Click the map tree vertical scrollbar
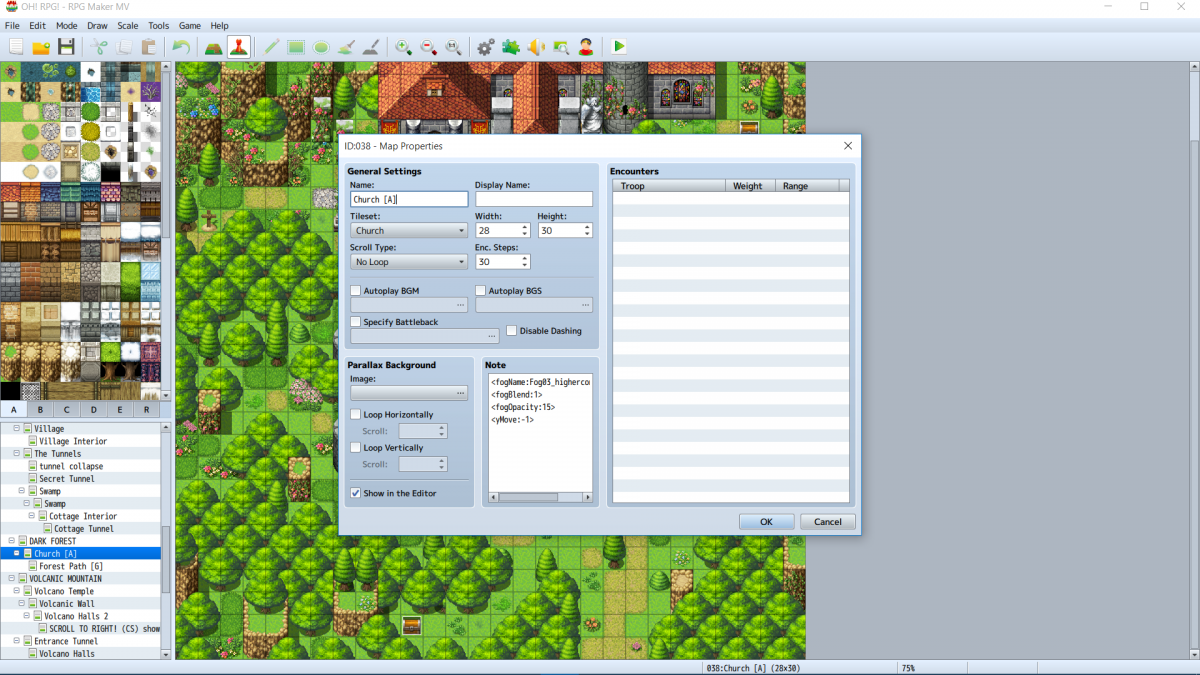This screenshot has height=675, width=1200. [x=166, y=540]
